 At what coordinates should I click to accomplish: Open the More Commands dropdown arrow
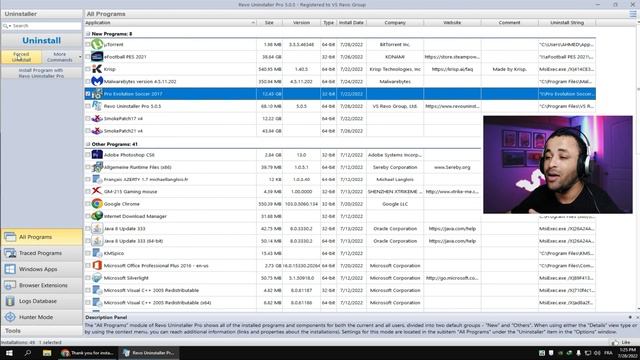click(80, 57)
